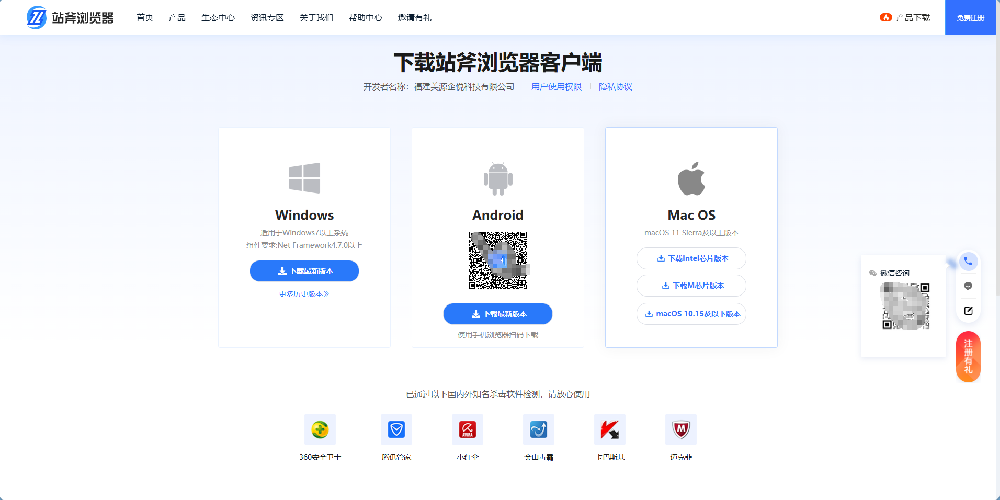Click the blue Android download button
The width and height of the screenshot is (1000, 500).
tap(498, 314)
